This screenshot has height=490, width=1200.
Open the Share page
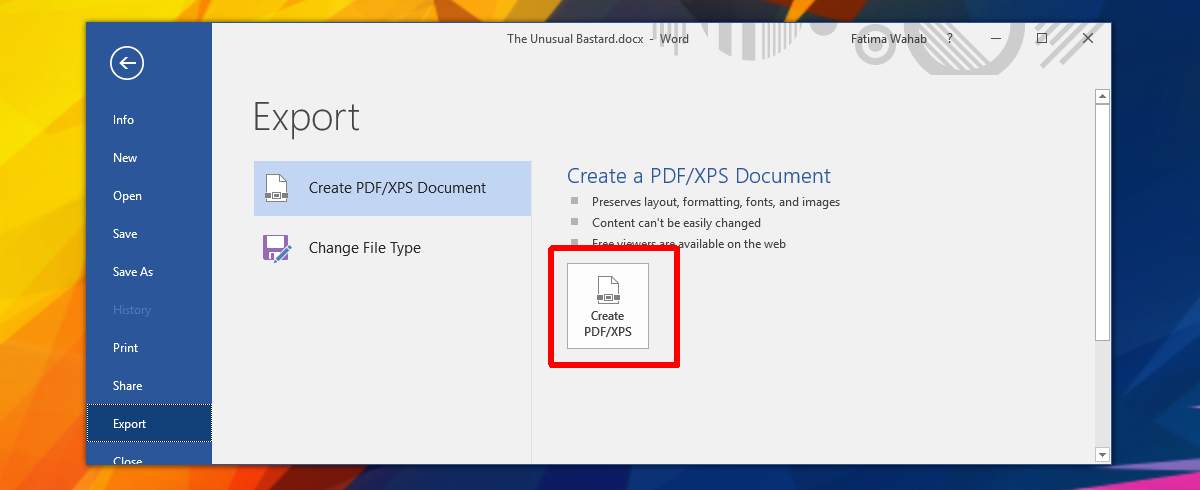(149, 386)
